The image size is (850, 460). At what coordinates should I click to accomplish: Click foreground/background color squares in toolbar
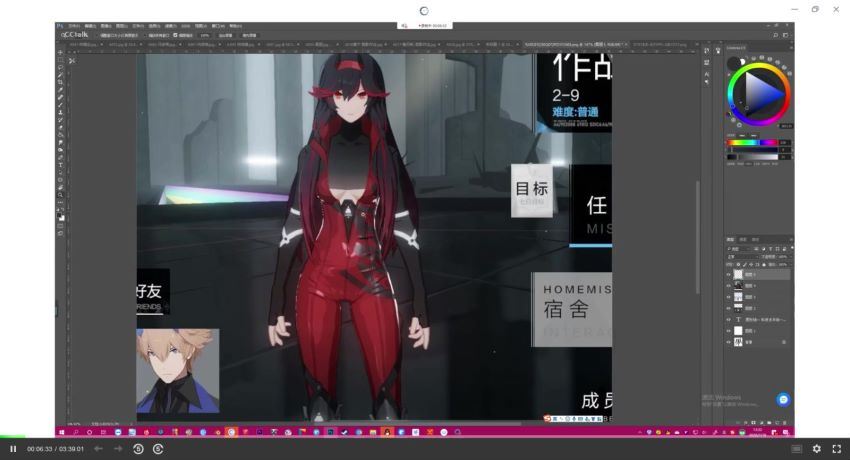pyautogui.click(x=60, y=217)
